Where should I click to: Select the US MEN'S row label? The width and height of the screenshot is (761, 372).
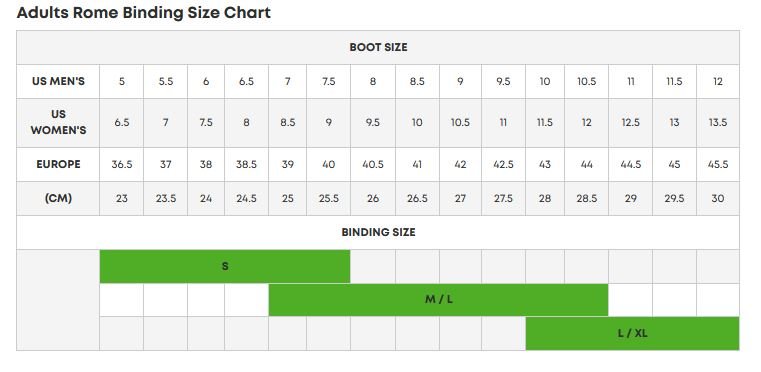click(58, 82)
